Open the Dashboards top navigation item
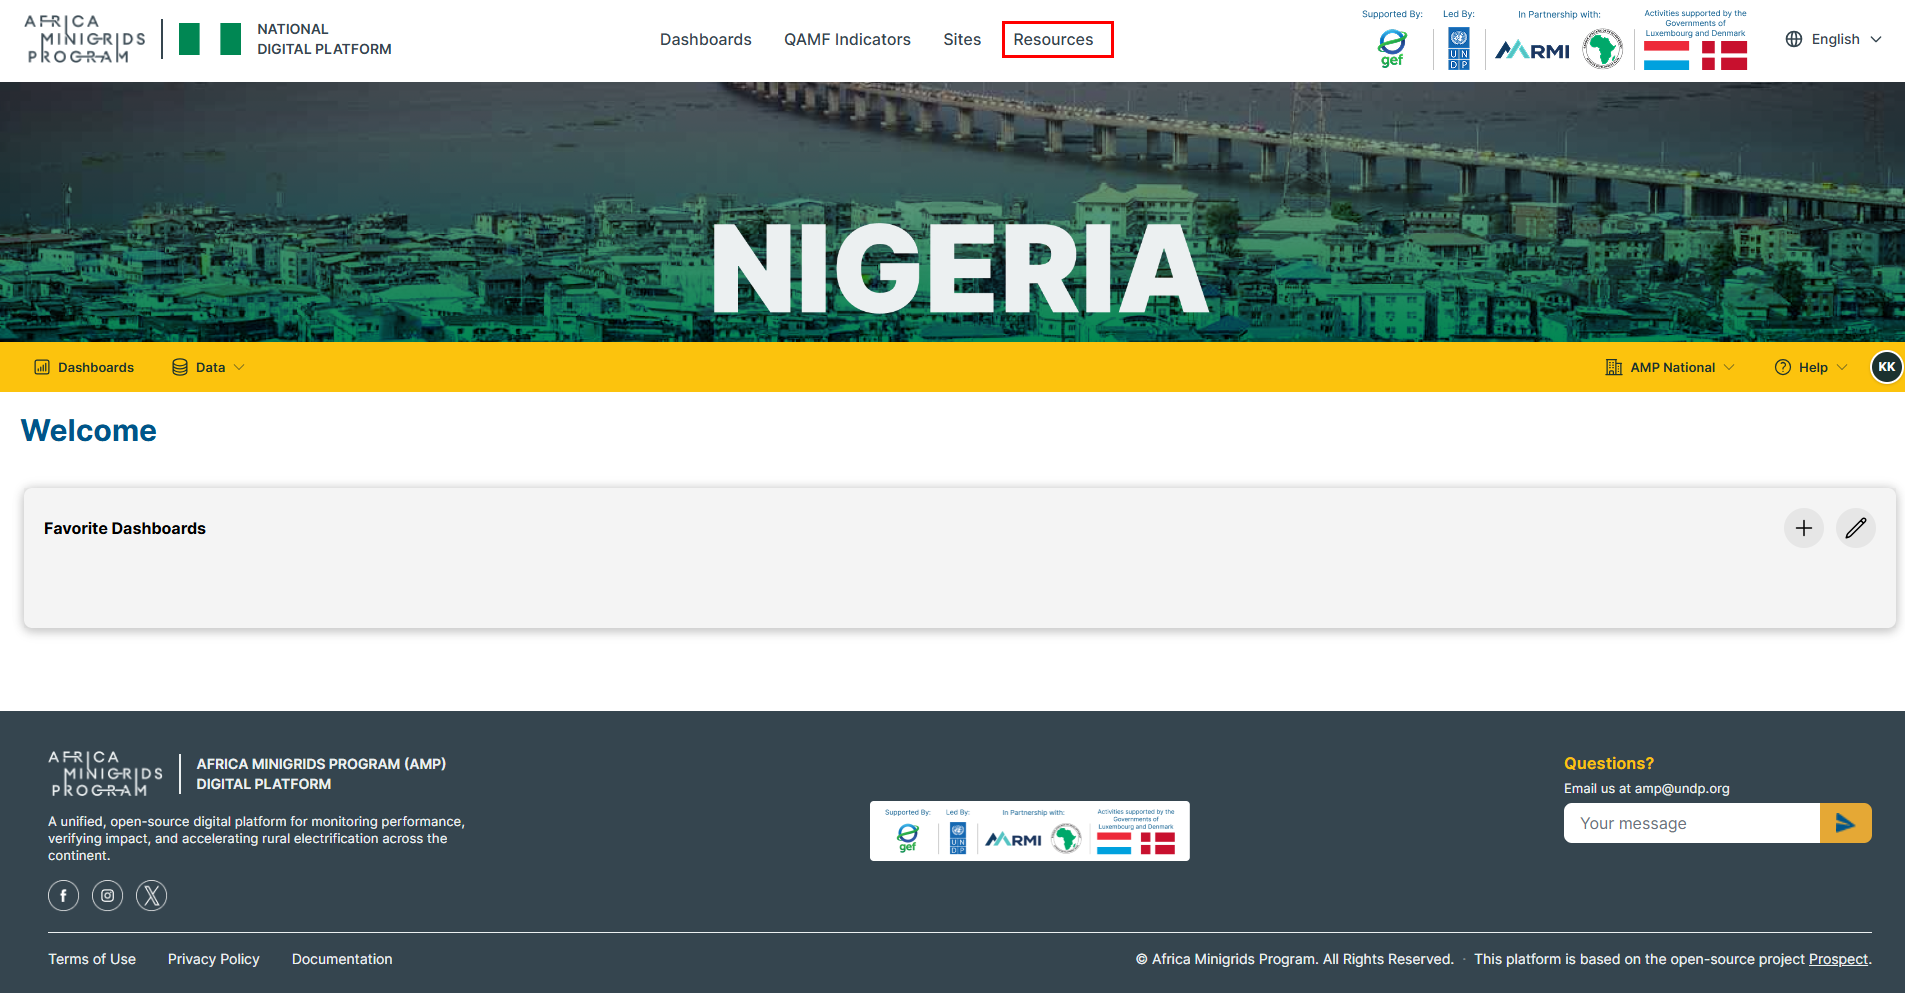Viewport: 1905px width, 993px height. point(705,40)
